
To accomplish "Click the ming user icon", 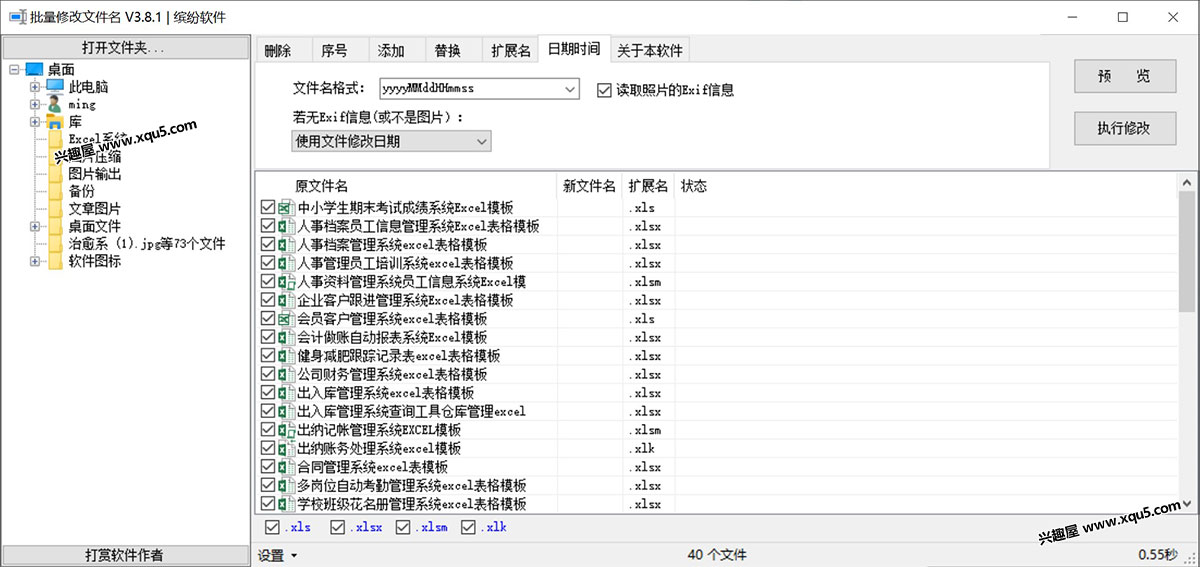I will point(54,104).
